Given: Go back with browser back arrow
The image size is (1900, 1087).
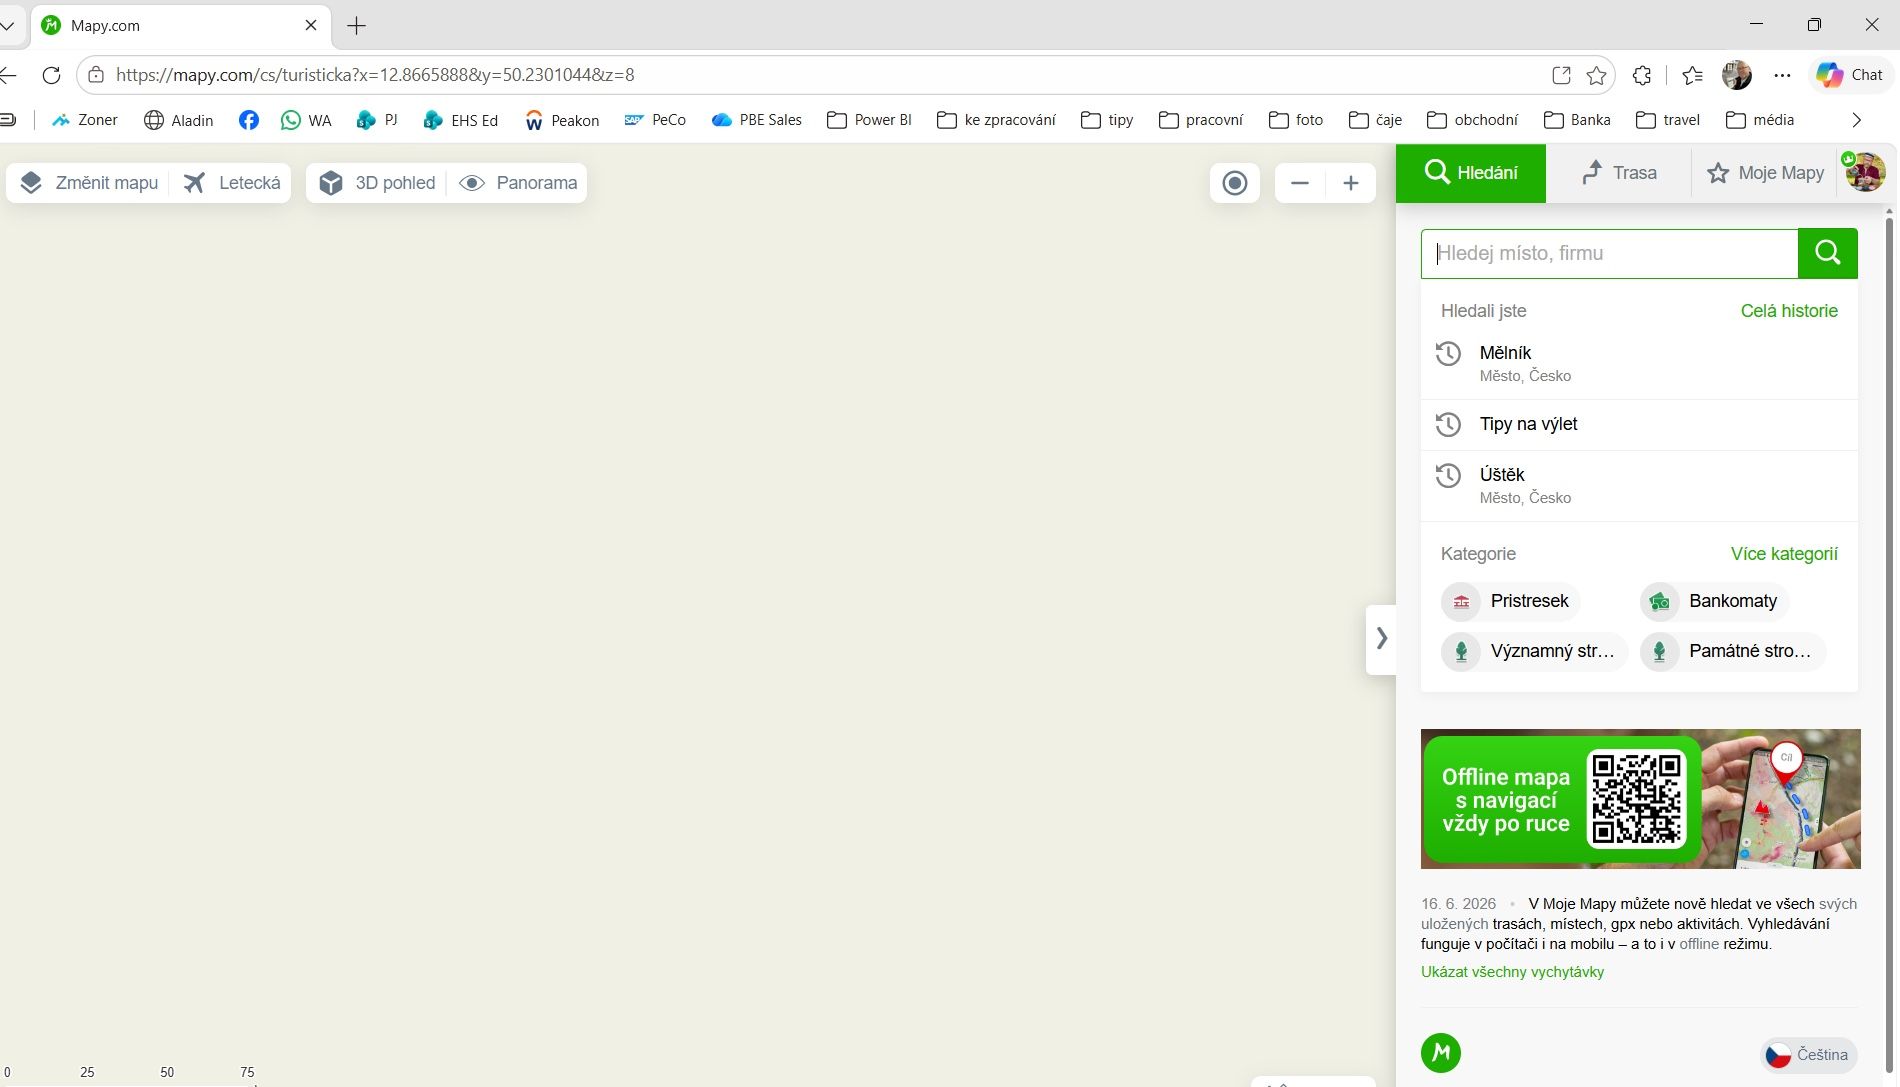Looking at the screenshot, I should (x=9, y=75).
